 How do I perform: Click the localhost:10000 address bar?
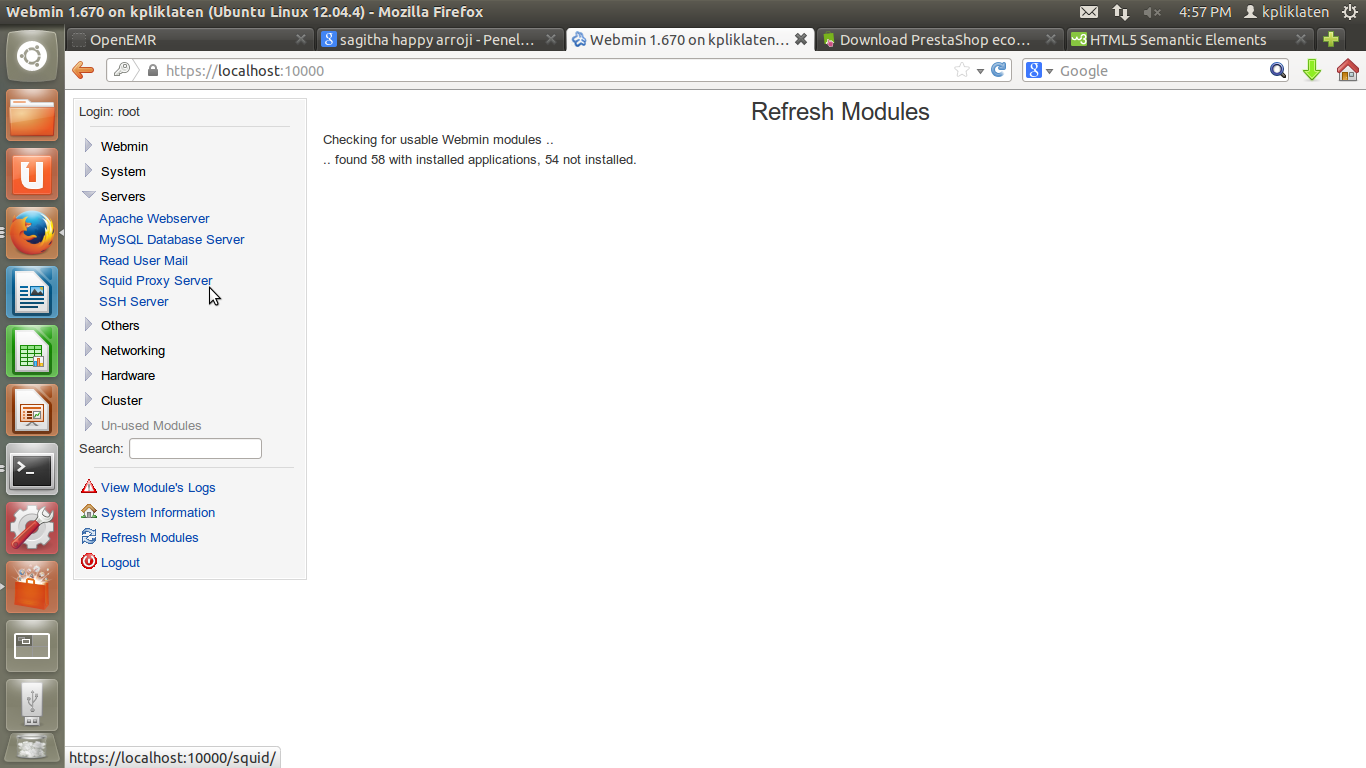(550, 71)
